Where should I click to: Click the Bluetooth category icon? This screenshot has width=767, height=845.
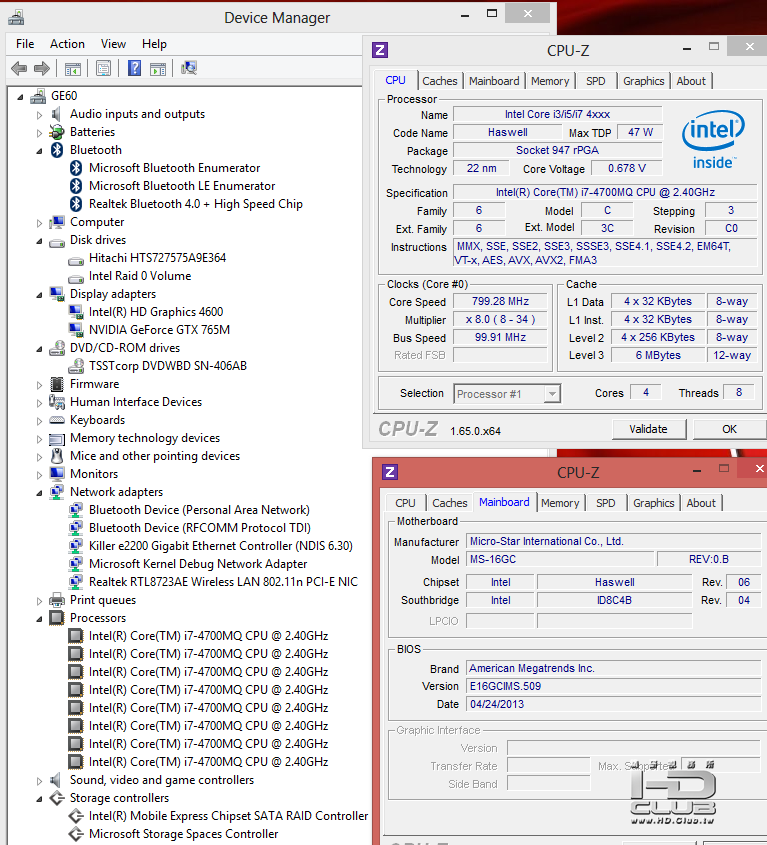pyautogui.click(x=57, y=150)
